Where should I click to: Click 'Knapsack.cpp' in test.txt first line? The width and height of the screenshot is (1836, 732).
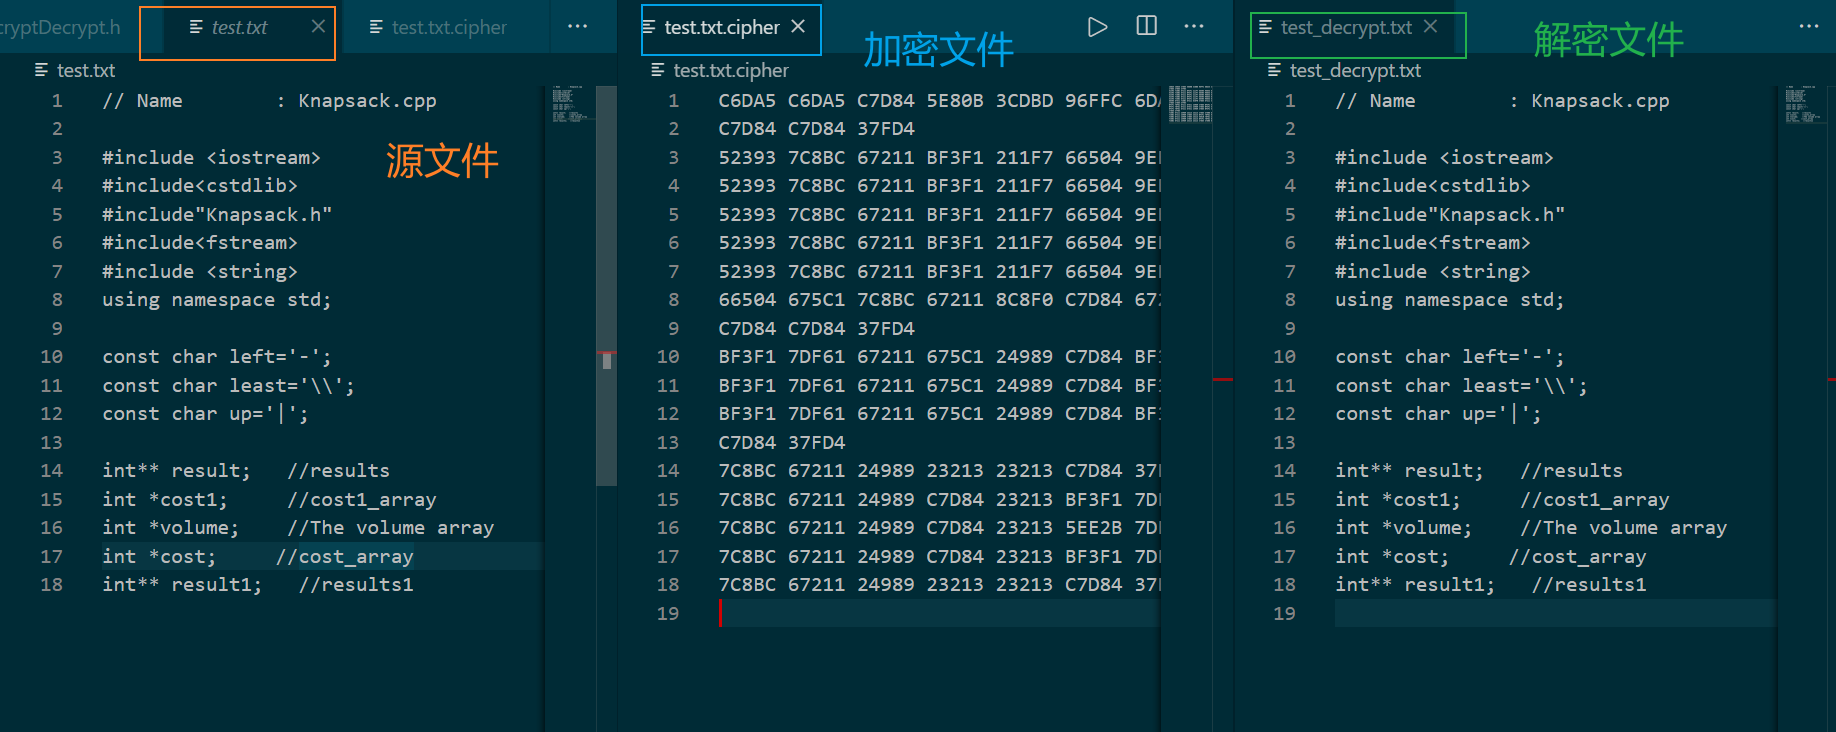pos(367,101)
